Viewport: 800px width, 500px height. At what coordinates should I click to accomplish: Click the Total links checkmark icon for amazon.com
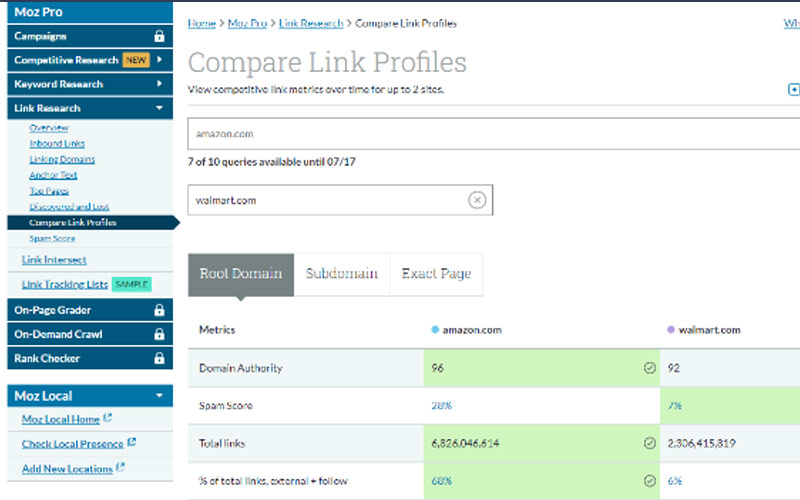(649, 443)
